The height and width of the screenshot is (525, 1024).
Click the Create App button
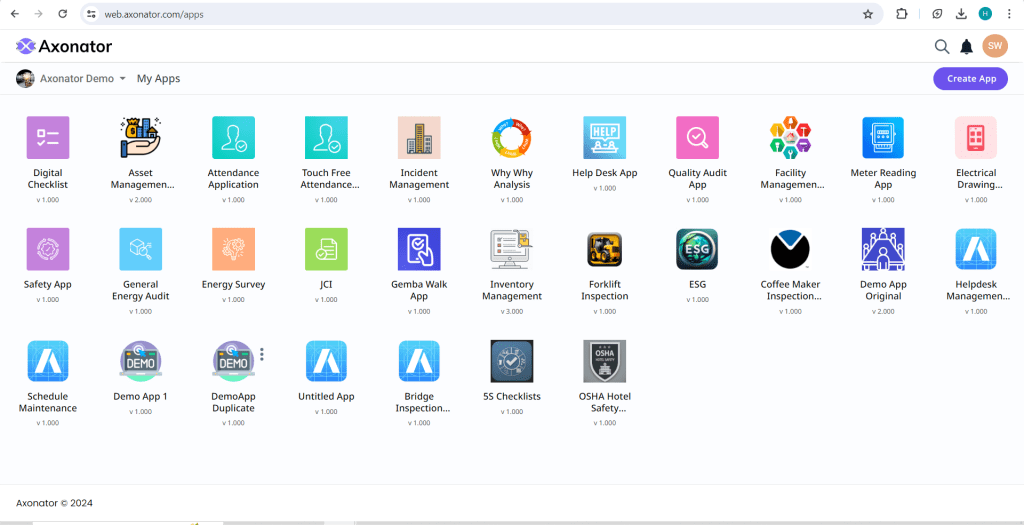point(970,79)
